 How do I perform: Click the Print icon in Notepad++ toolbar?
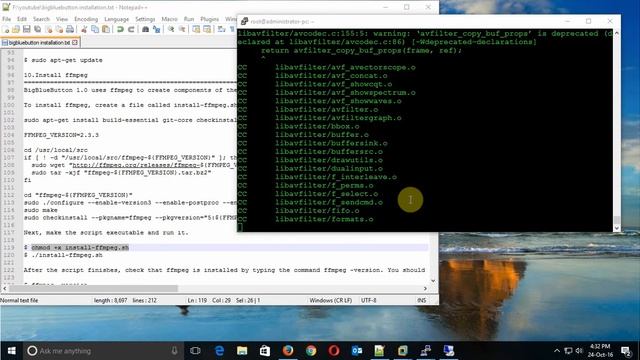[70, 29]
